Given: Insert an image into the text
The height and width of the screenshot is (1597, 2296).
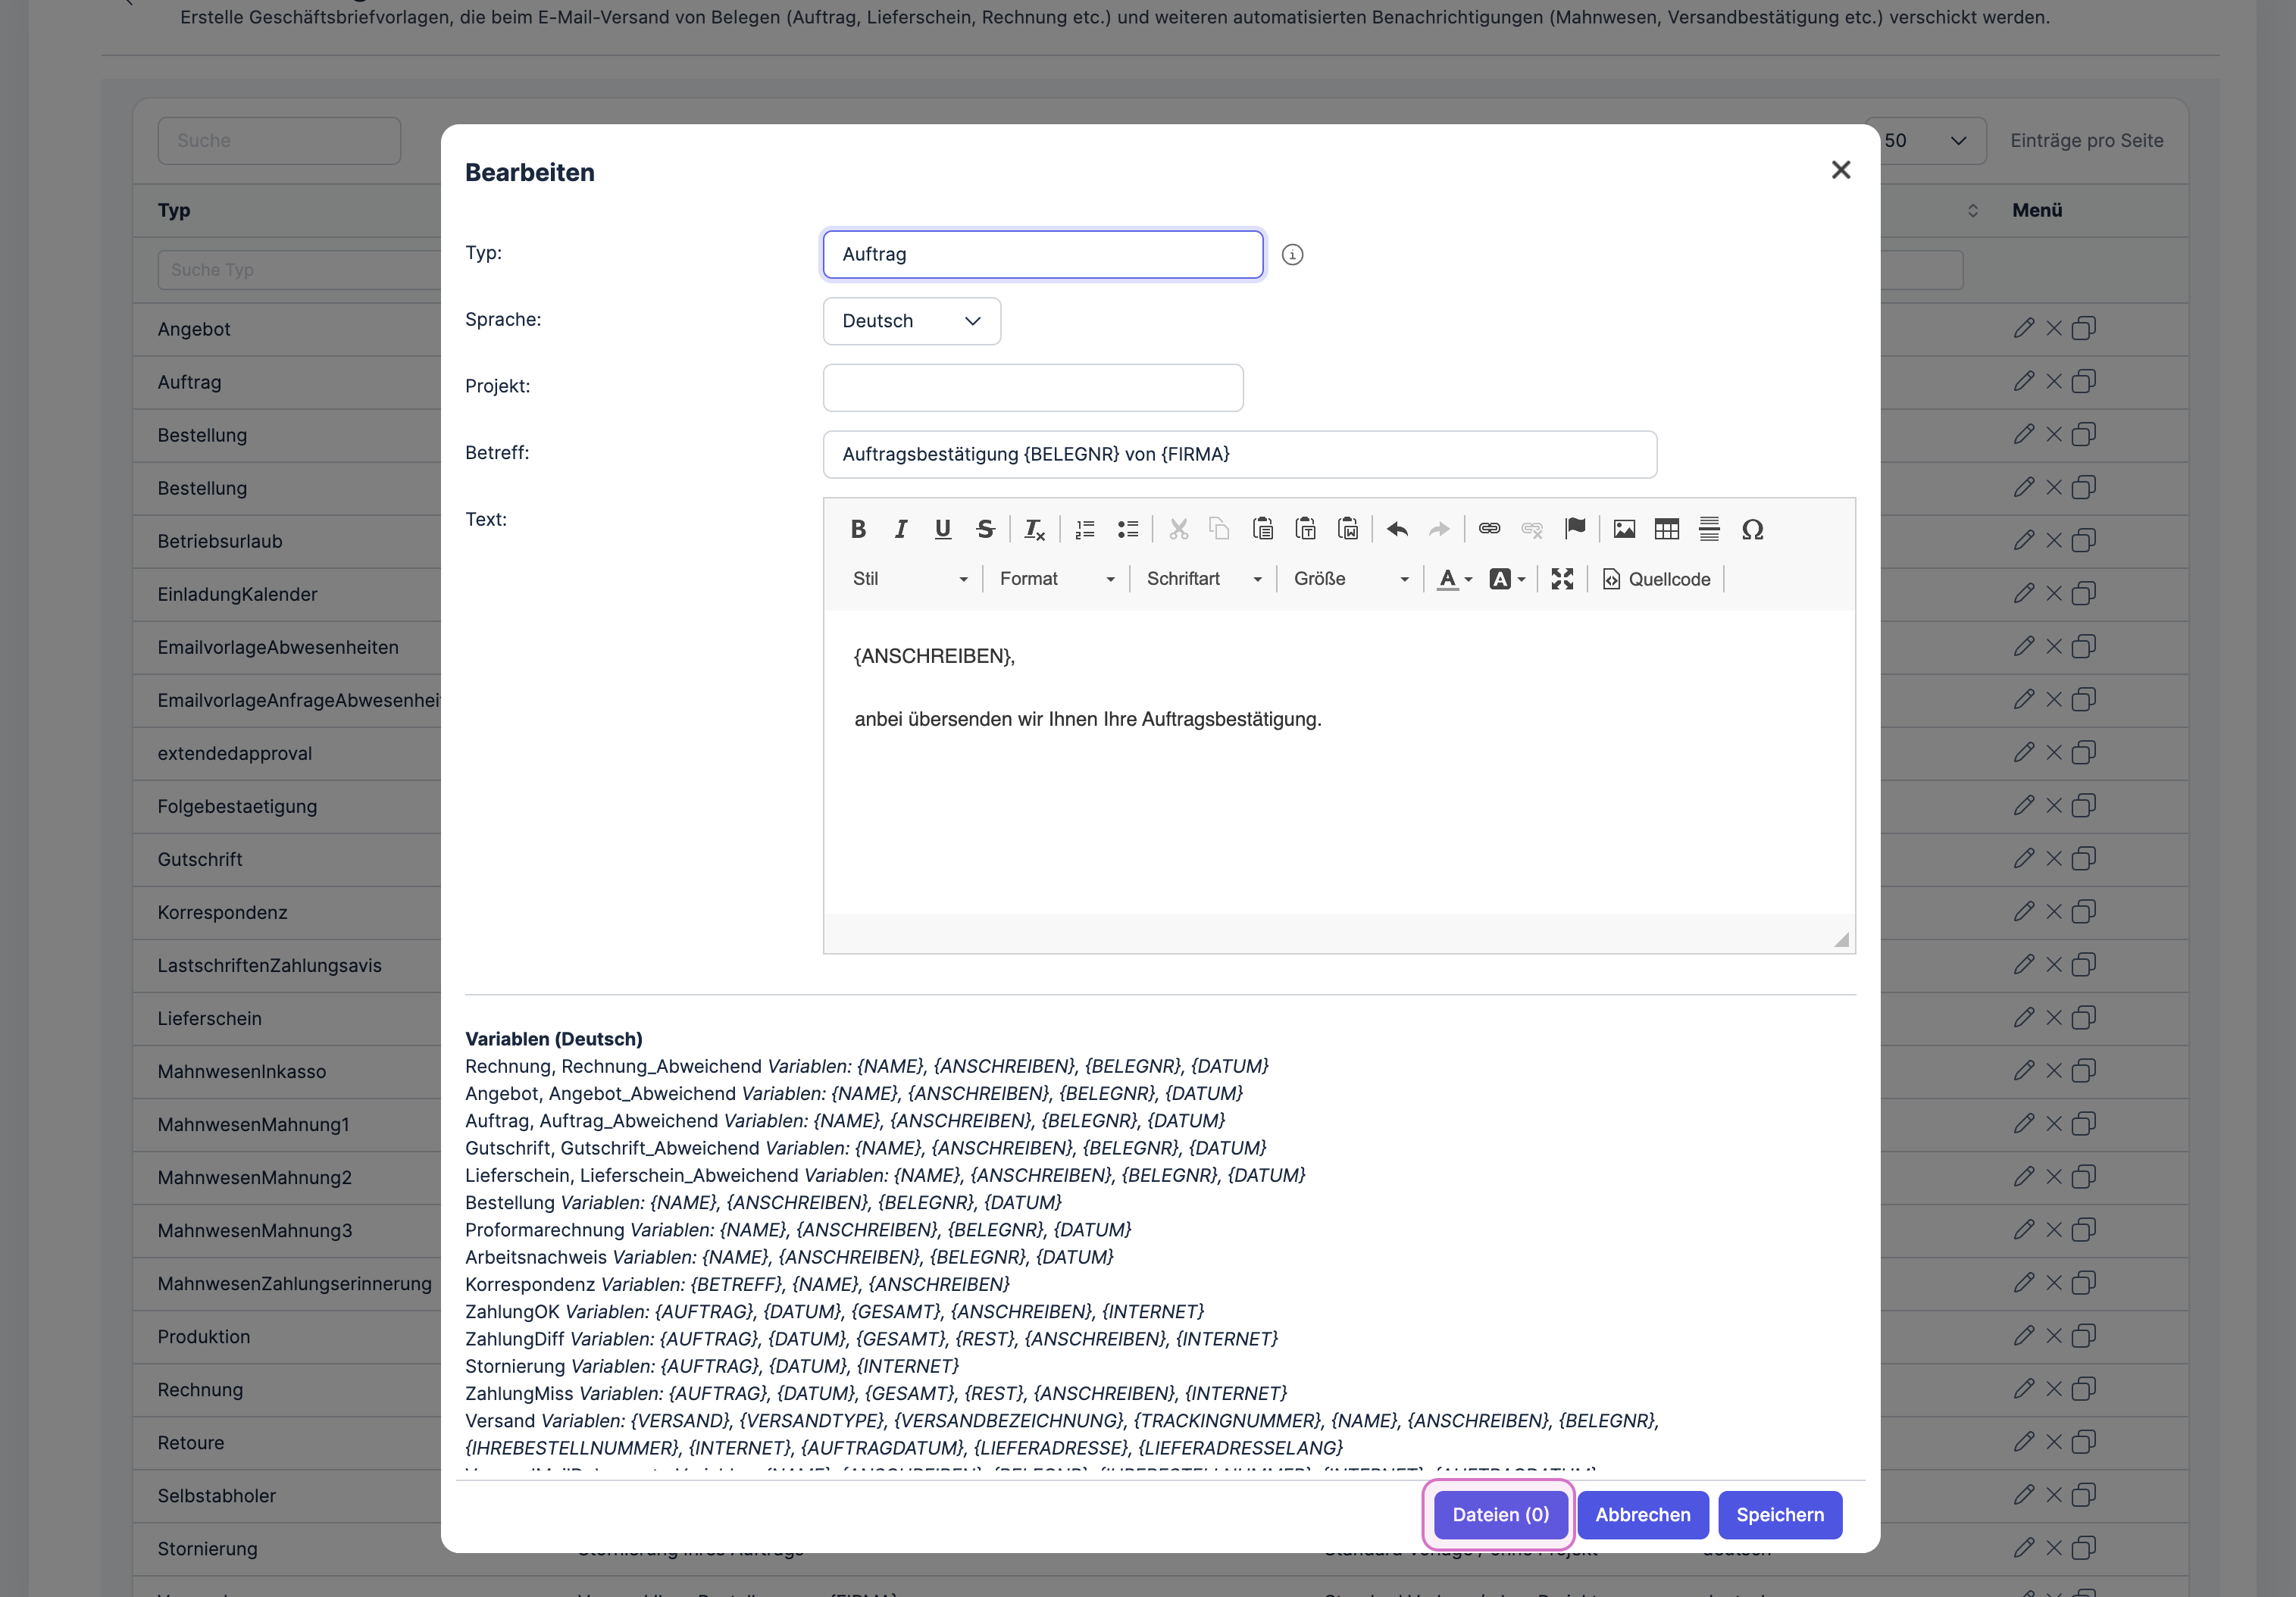Looking at the screenshot, I should click(x=1624, y=529).
